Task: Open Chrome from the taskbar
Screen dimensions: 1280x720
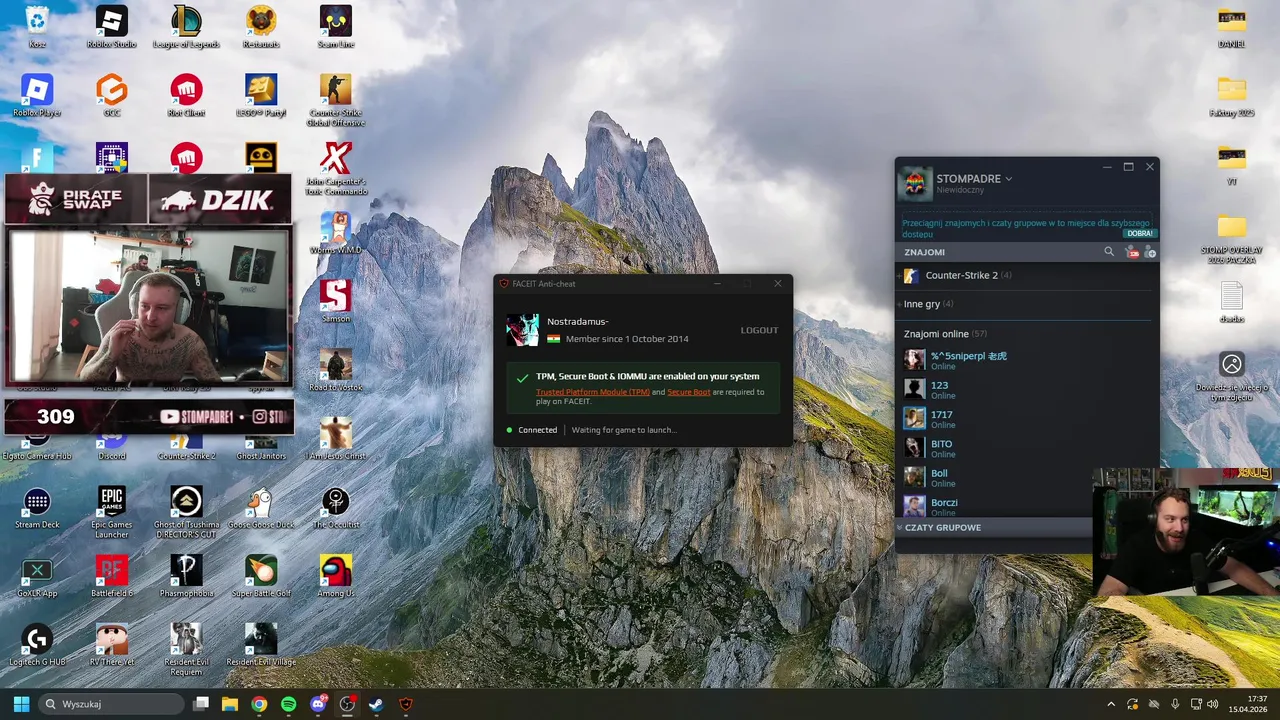Action: (259, 704)
